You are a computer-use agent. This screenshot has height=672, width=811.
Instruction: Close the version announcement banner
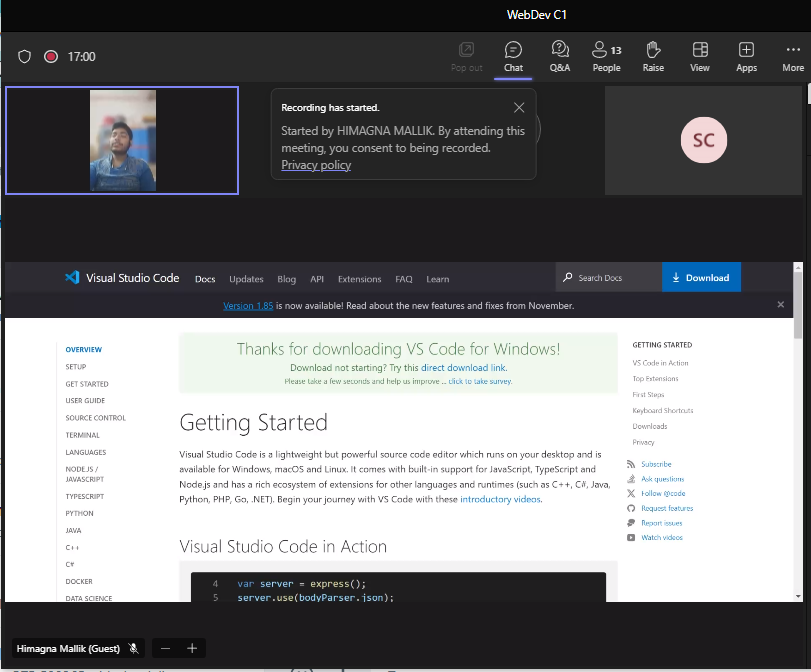780,305
